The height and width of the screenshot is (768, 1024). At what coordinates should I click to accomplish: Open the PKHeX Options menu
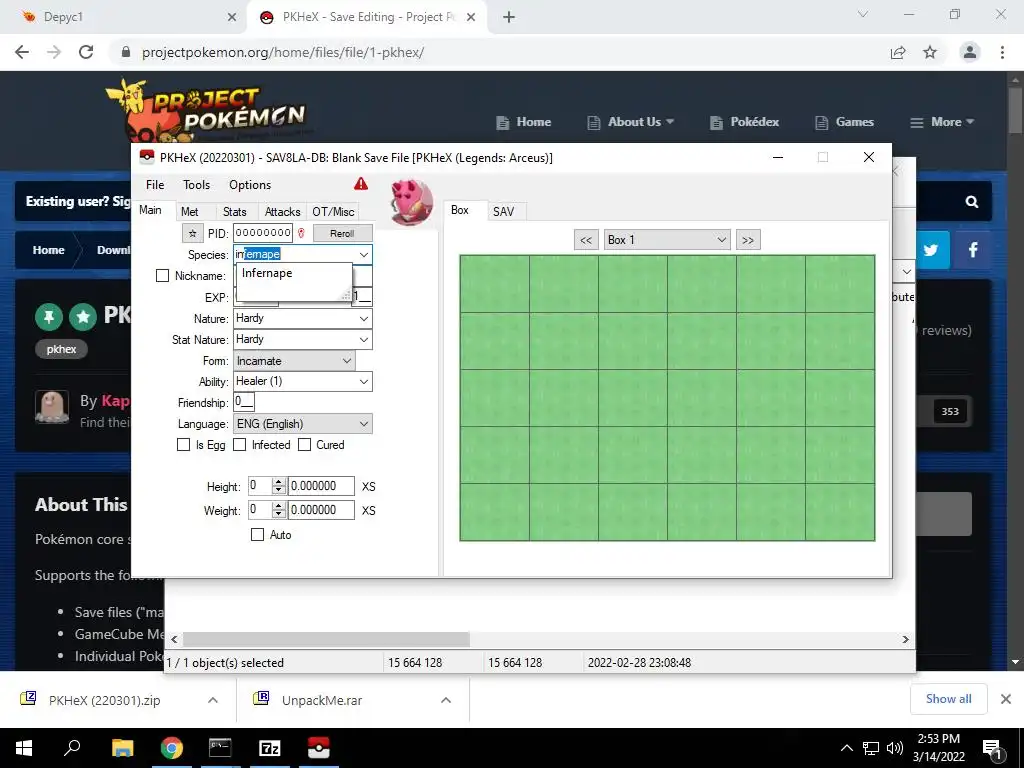(x=249, y=185)
